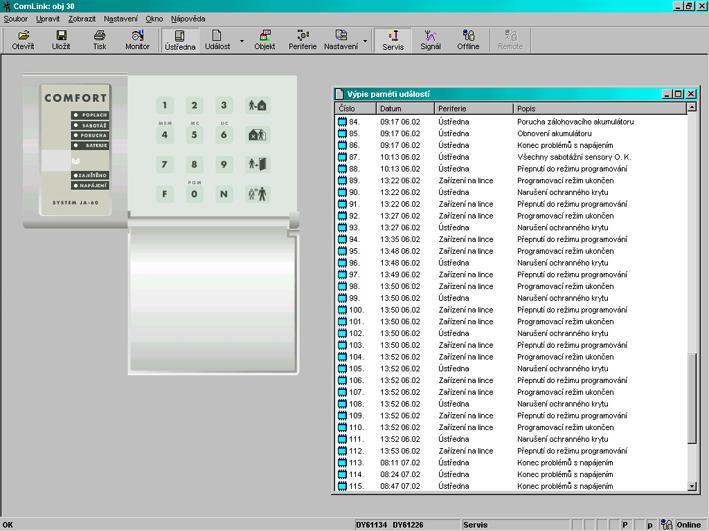This screenshot has width=709, height=531.
Task: Select event number 90.
Action: pyautogui.click(x=354, y=192)
